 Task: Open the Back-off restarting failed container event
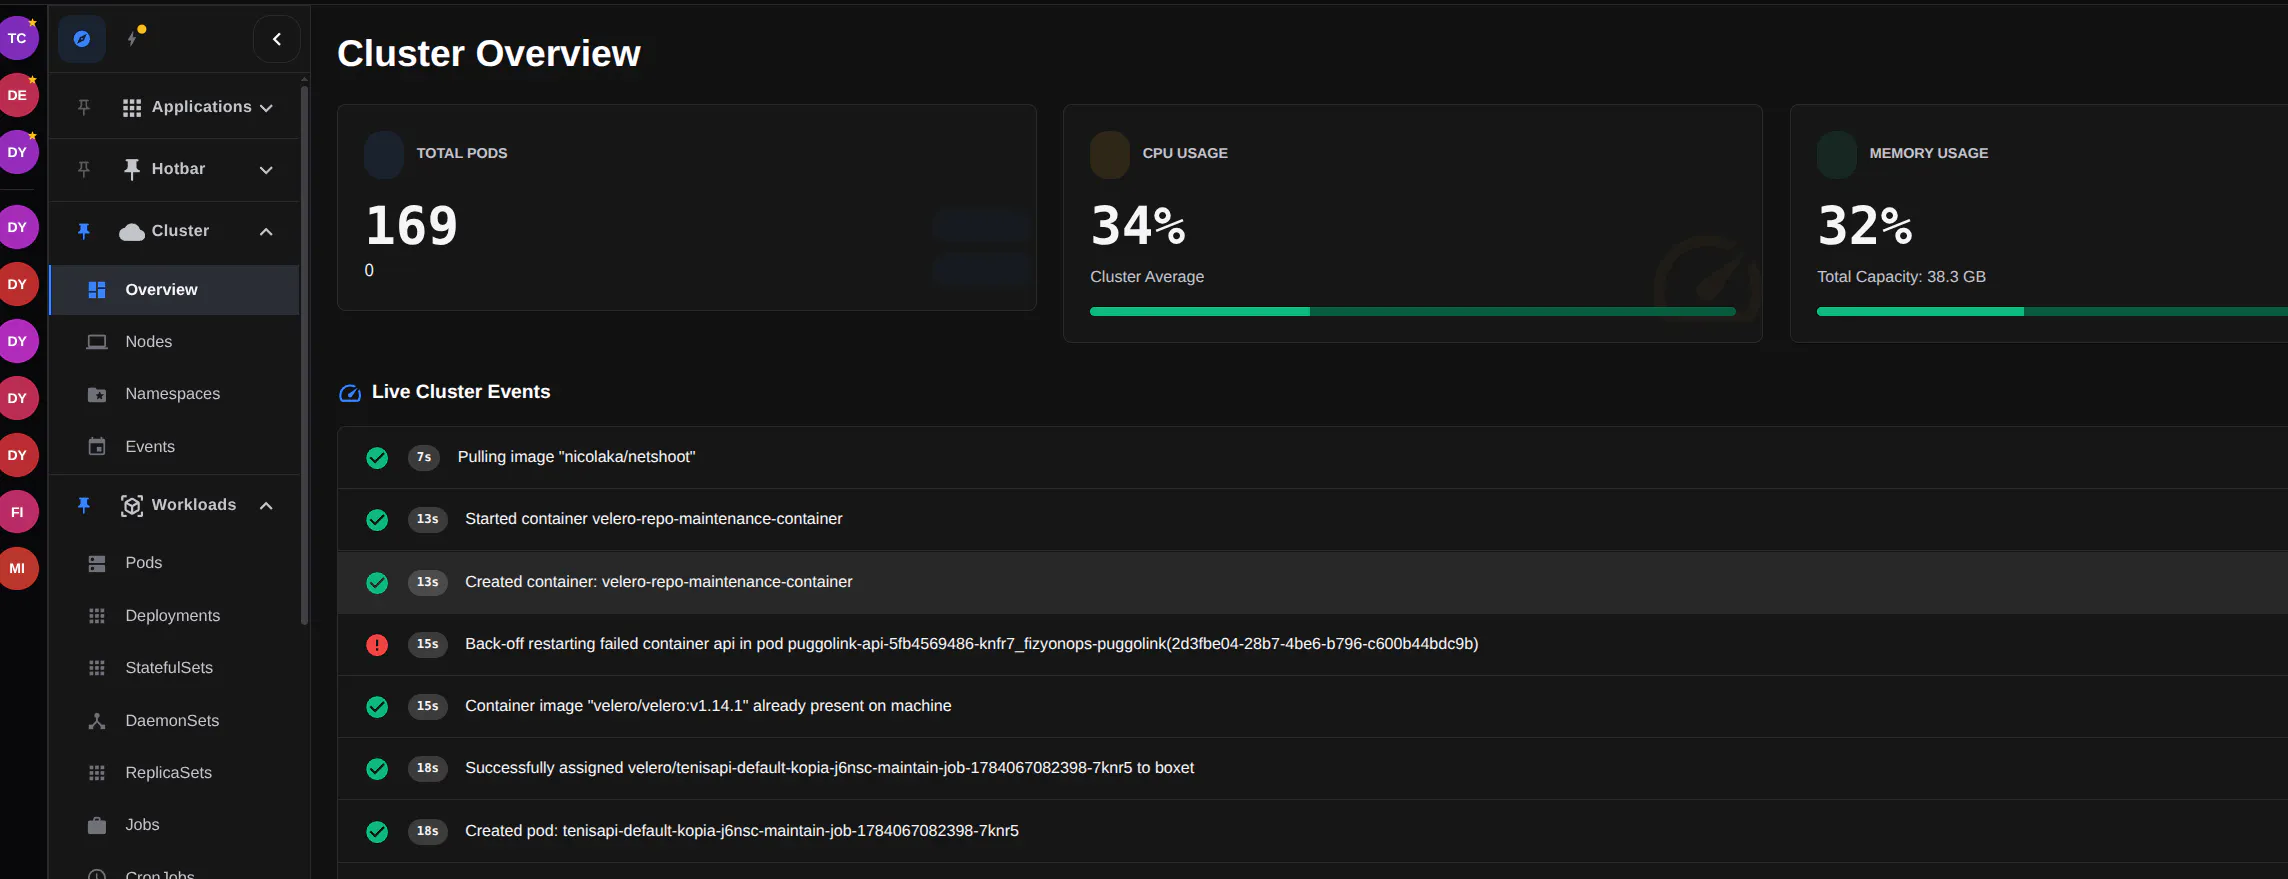click(x=1312, y=645)
